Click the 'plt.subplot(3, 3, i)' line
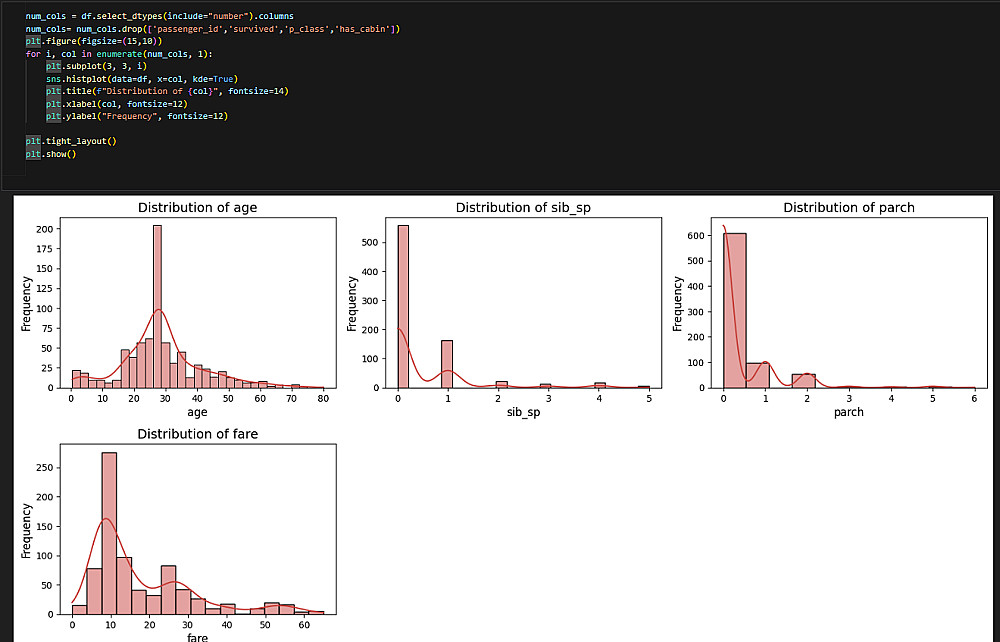The height and width of the screenshot is (642, 1000). [96, 66]
